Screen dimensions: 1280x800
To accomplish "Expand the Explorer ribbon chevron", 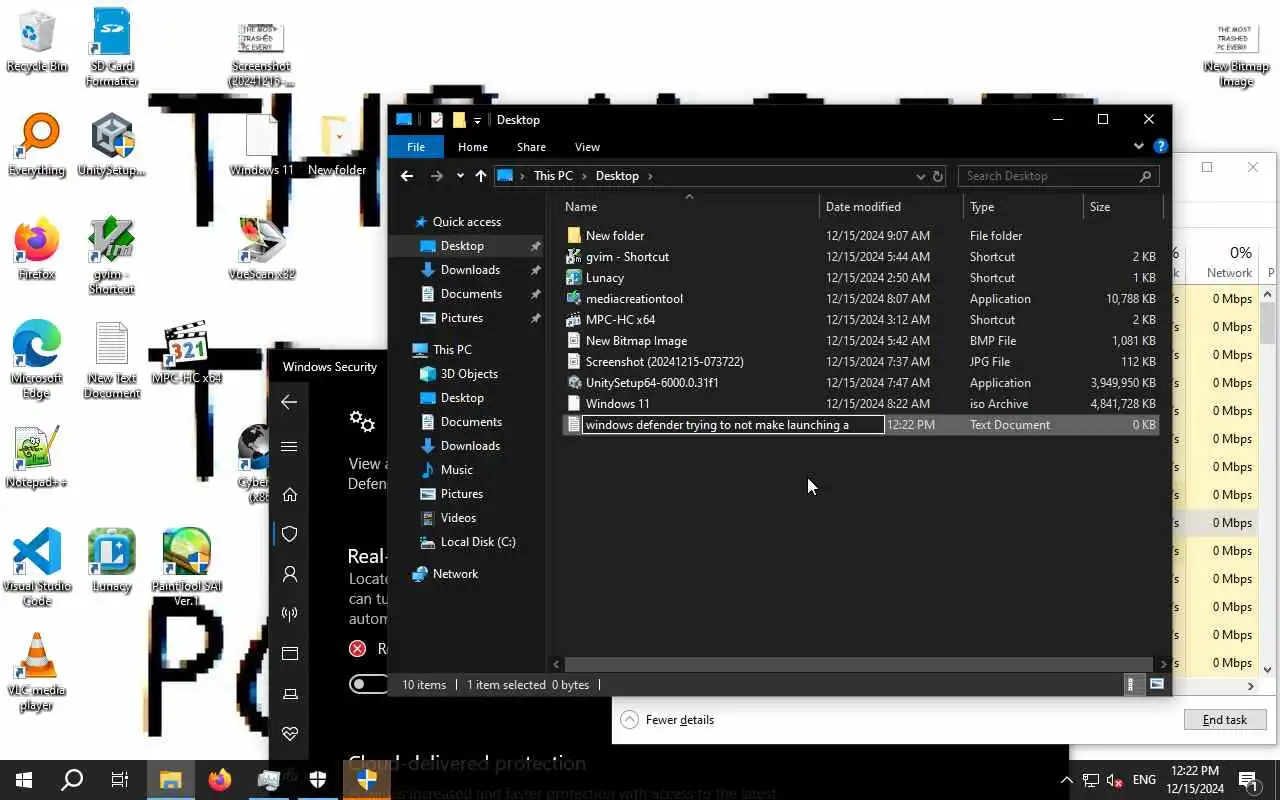I will click(1138, 146).
